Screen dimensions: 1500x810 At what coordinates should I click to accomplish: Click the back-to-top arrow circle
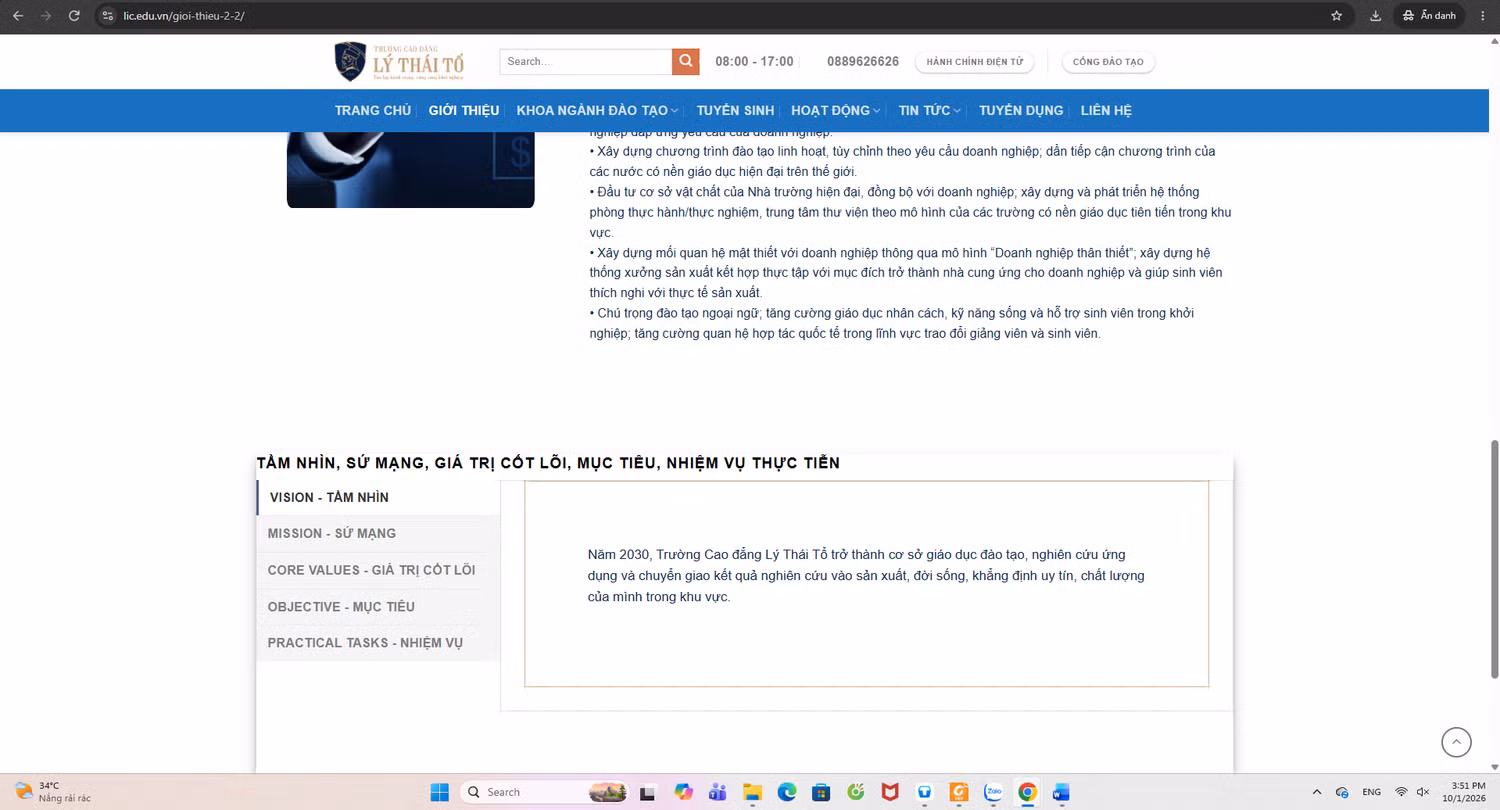pyautogui.click(x=1456, y=742)
